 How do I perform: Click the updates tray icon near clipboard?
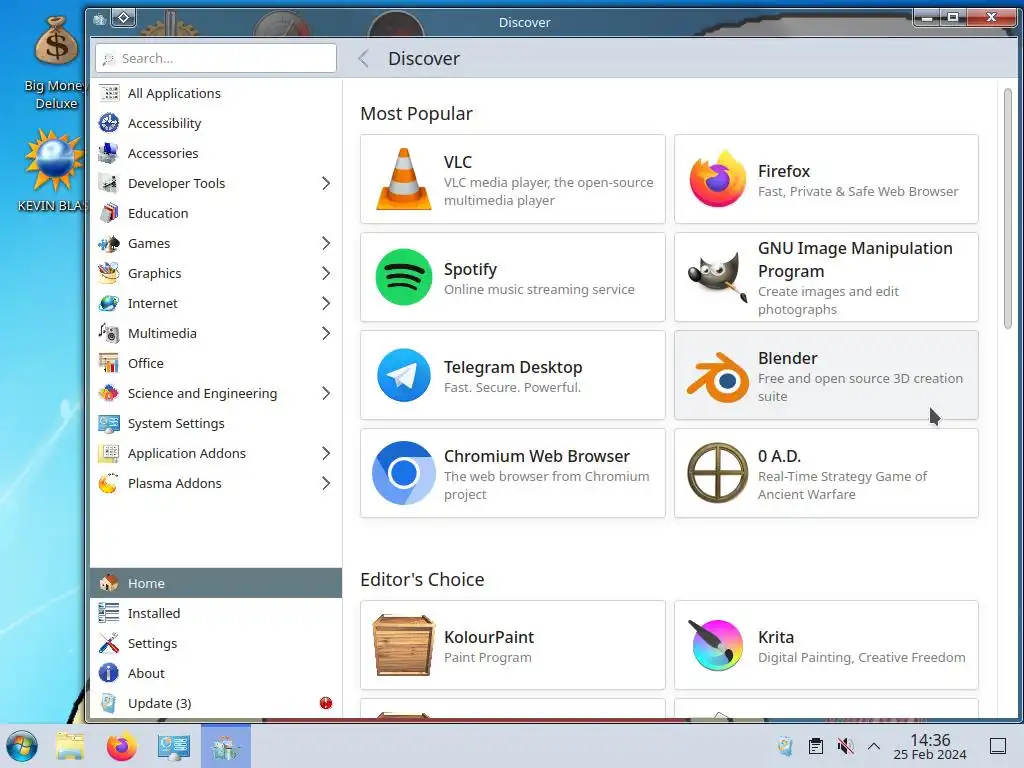(786, 746)
